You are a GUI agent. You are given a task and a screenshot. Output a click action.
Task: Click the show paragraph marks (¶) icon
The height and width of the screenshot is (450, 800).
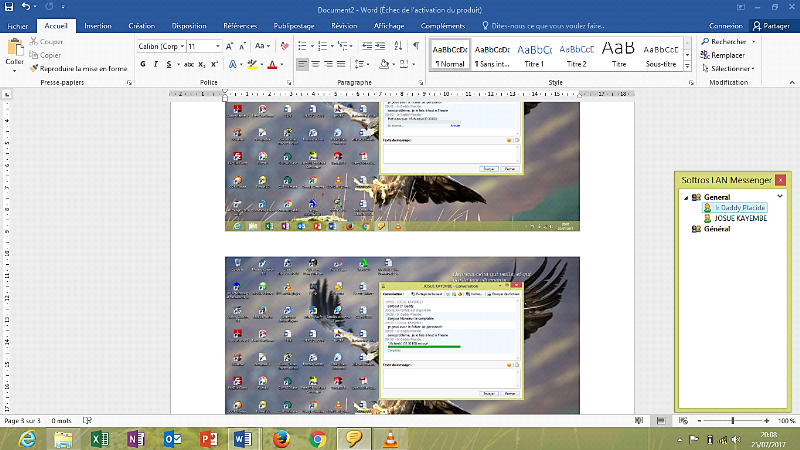[x=415, y=46]
